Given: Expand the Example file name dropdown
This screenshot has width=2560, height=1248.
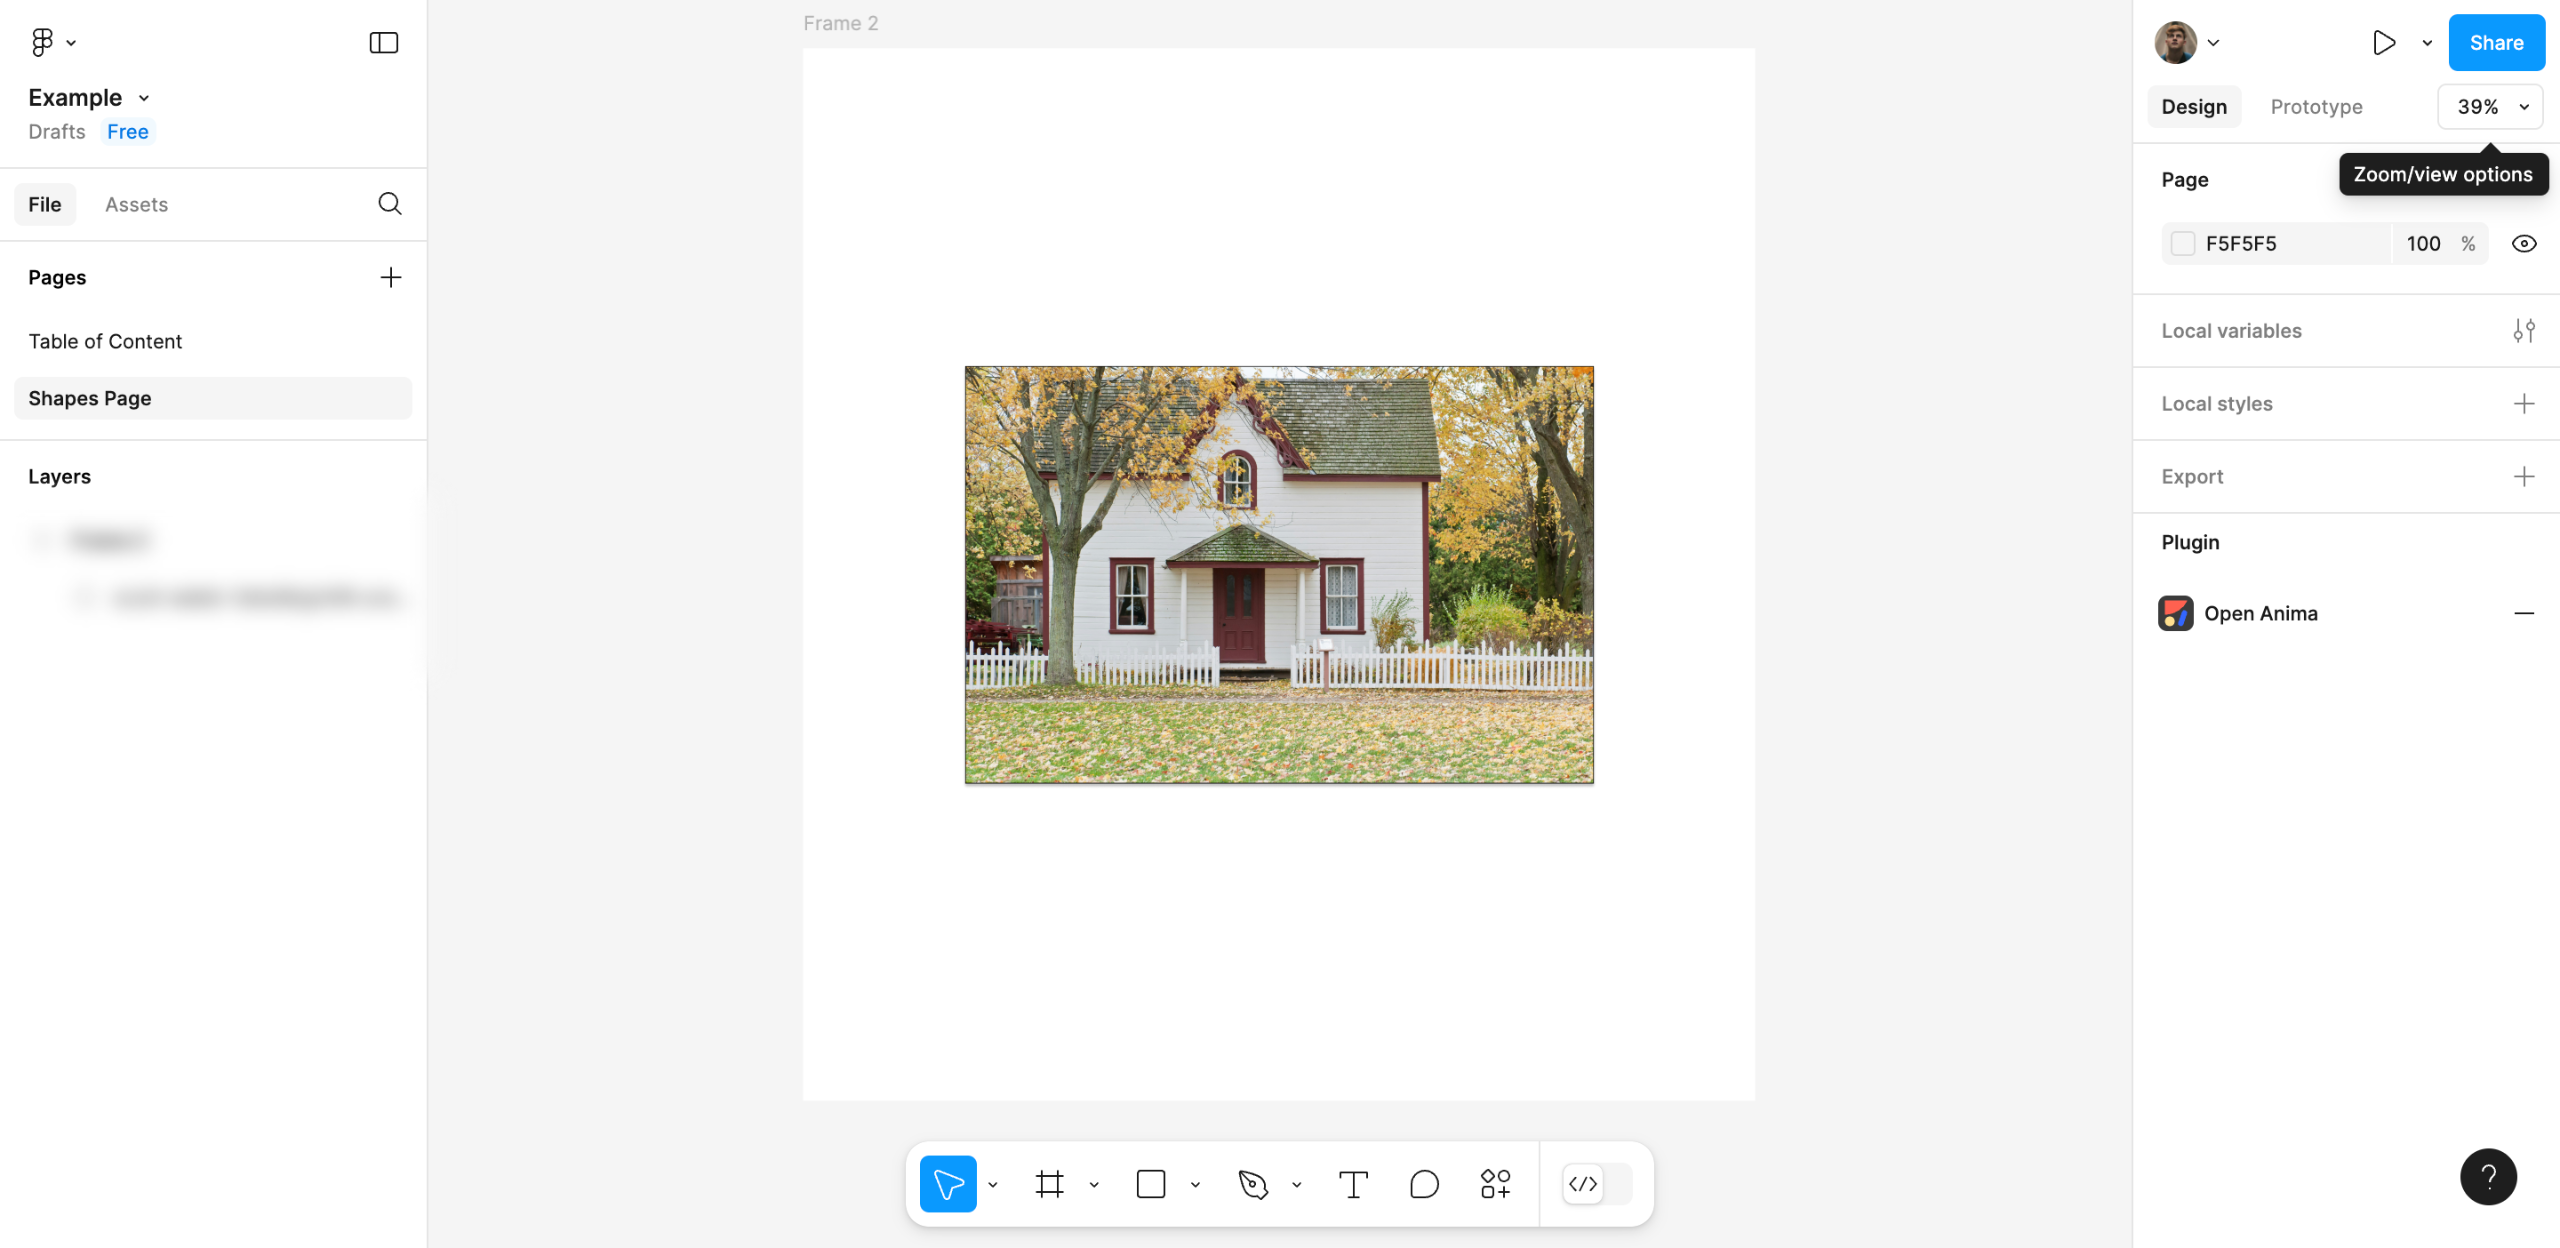Looking at the screenshot, I should tap(144, 98).
